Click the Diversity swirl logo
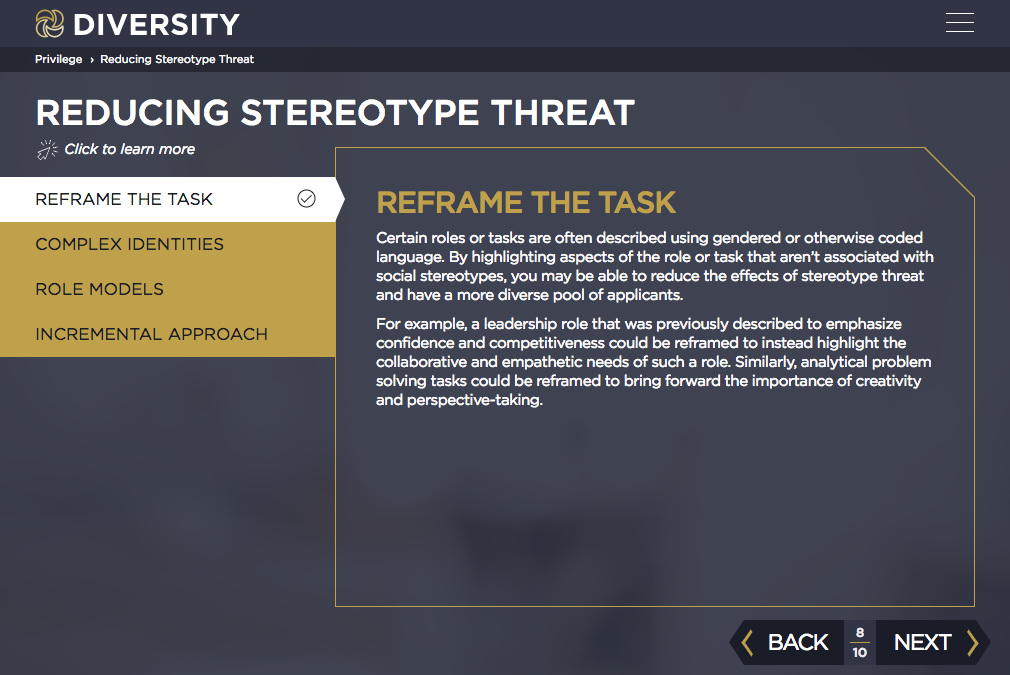Viewport: 1010px width, 675px height. coord(50,24)
